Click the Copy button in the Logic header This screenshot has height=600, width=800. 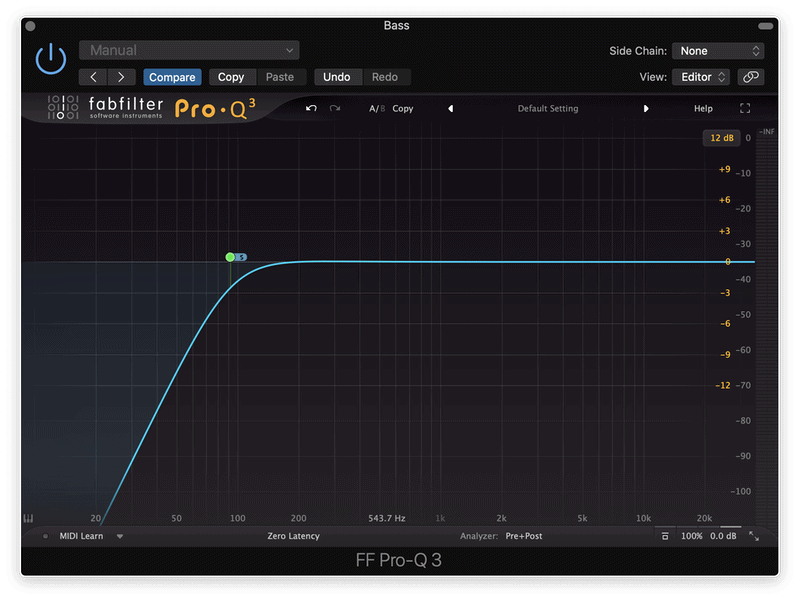click(231, 77)
